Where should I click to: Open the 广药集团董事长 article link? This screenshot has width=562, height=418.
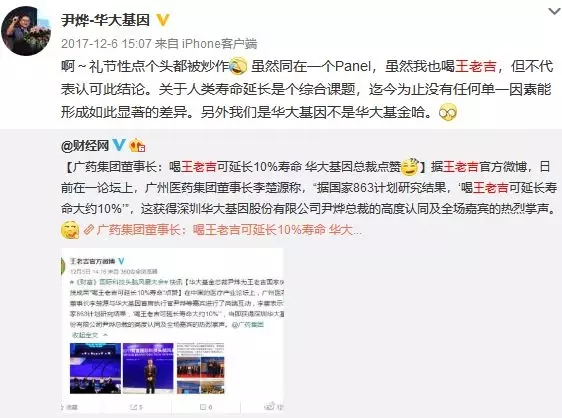223,230
